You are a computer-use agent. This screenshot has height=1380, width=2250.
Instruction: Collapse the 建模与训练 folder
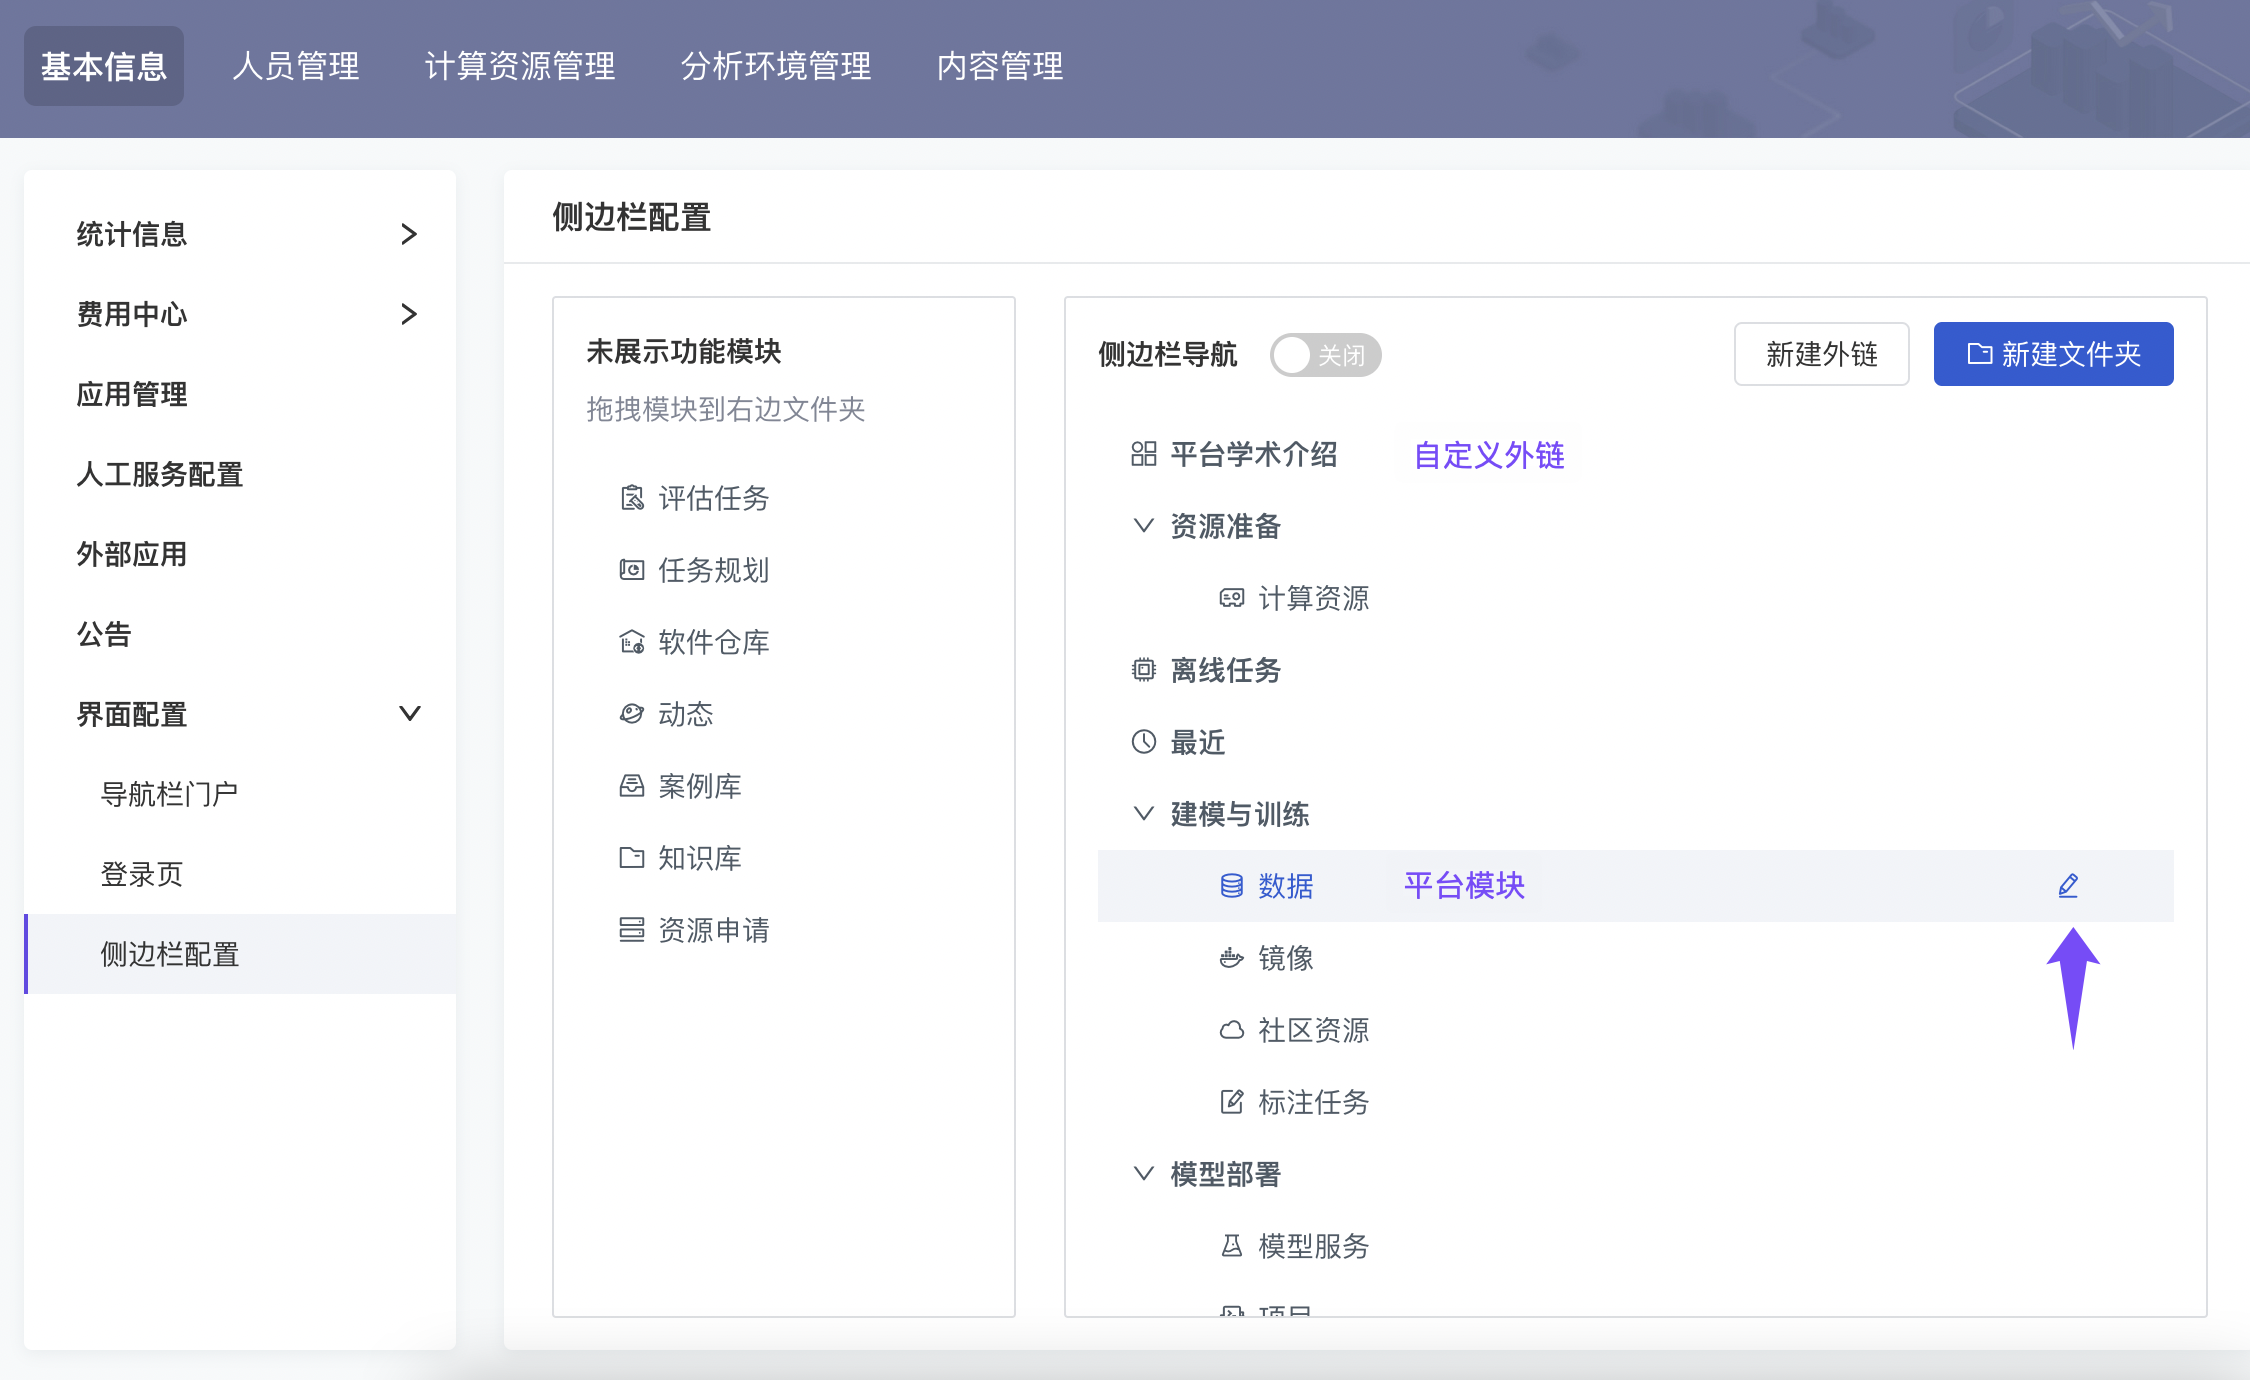[x=1144, y=814]
